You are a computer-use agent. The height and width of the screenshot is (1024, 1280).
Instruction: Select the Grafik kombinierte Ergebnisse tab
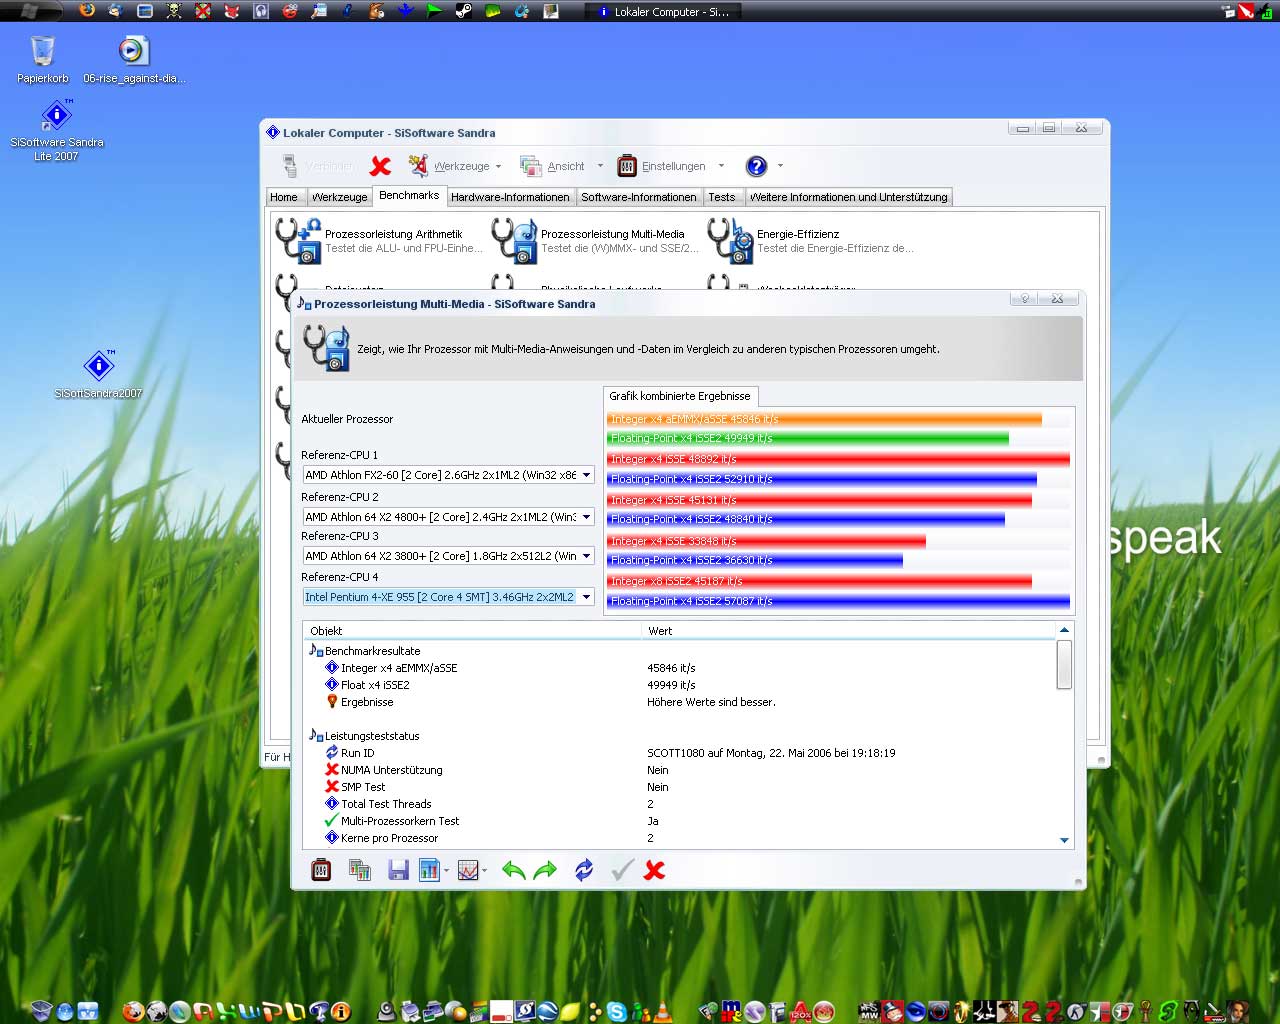(x=680, y=396)
